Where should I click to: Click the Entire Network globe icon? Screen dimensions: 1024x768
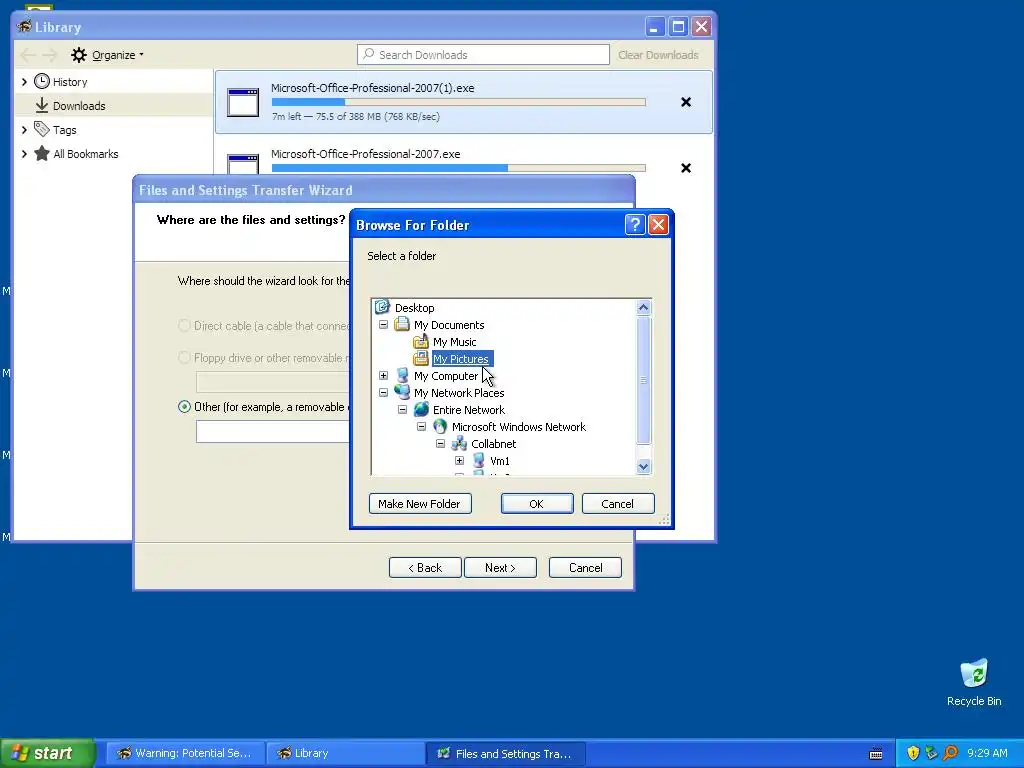421,409
